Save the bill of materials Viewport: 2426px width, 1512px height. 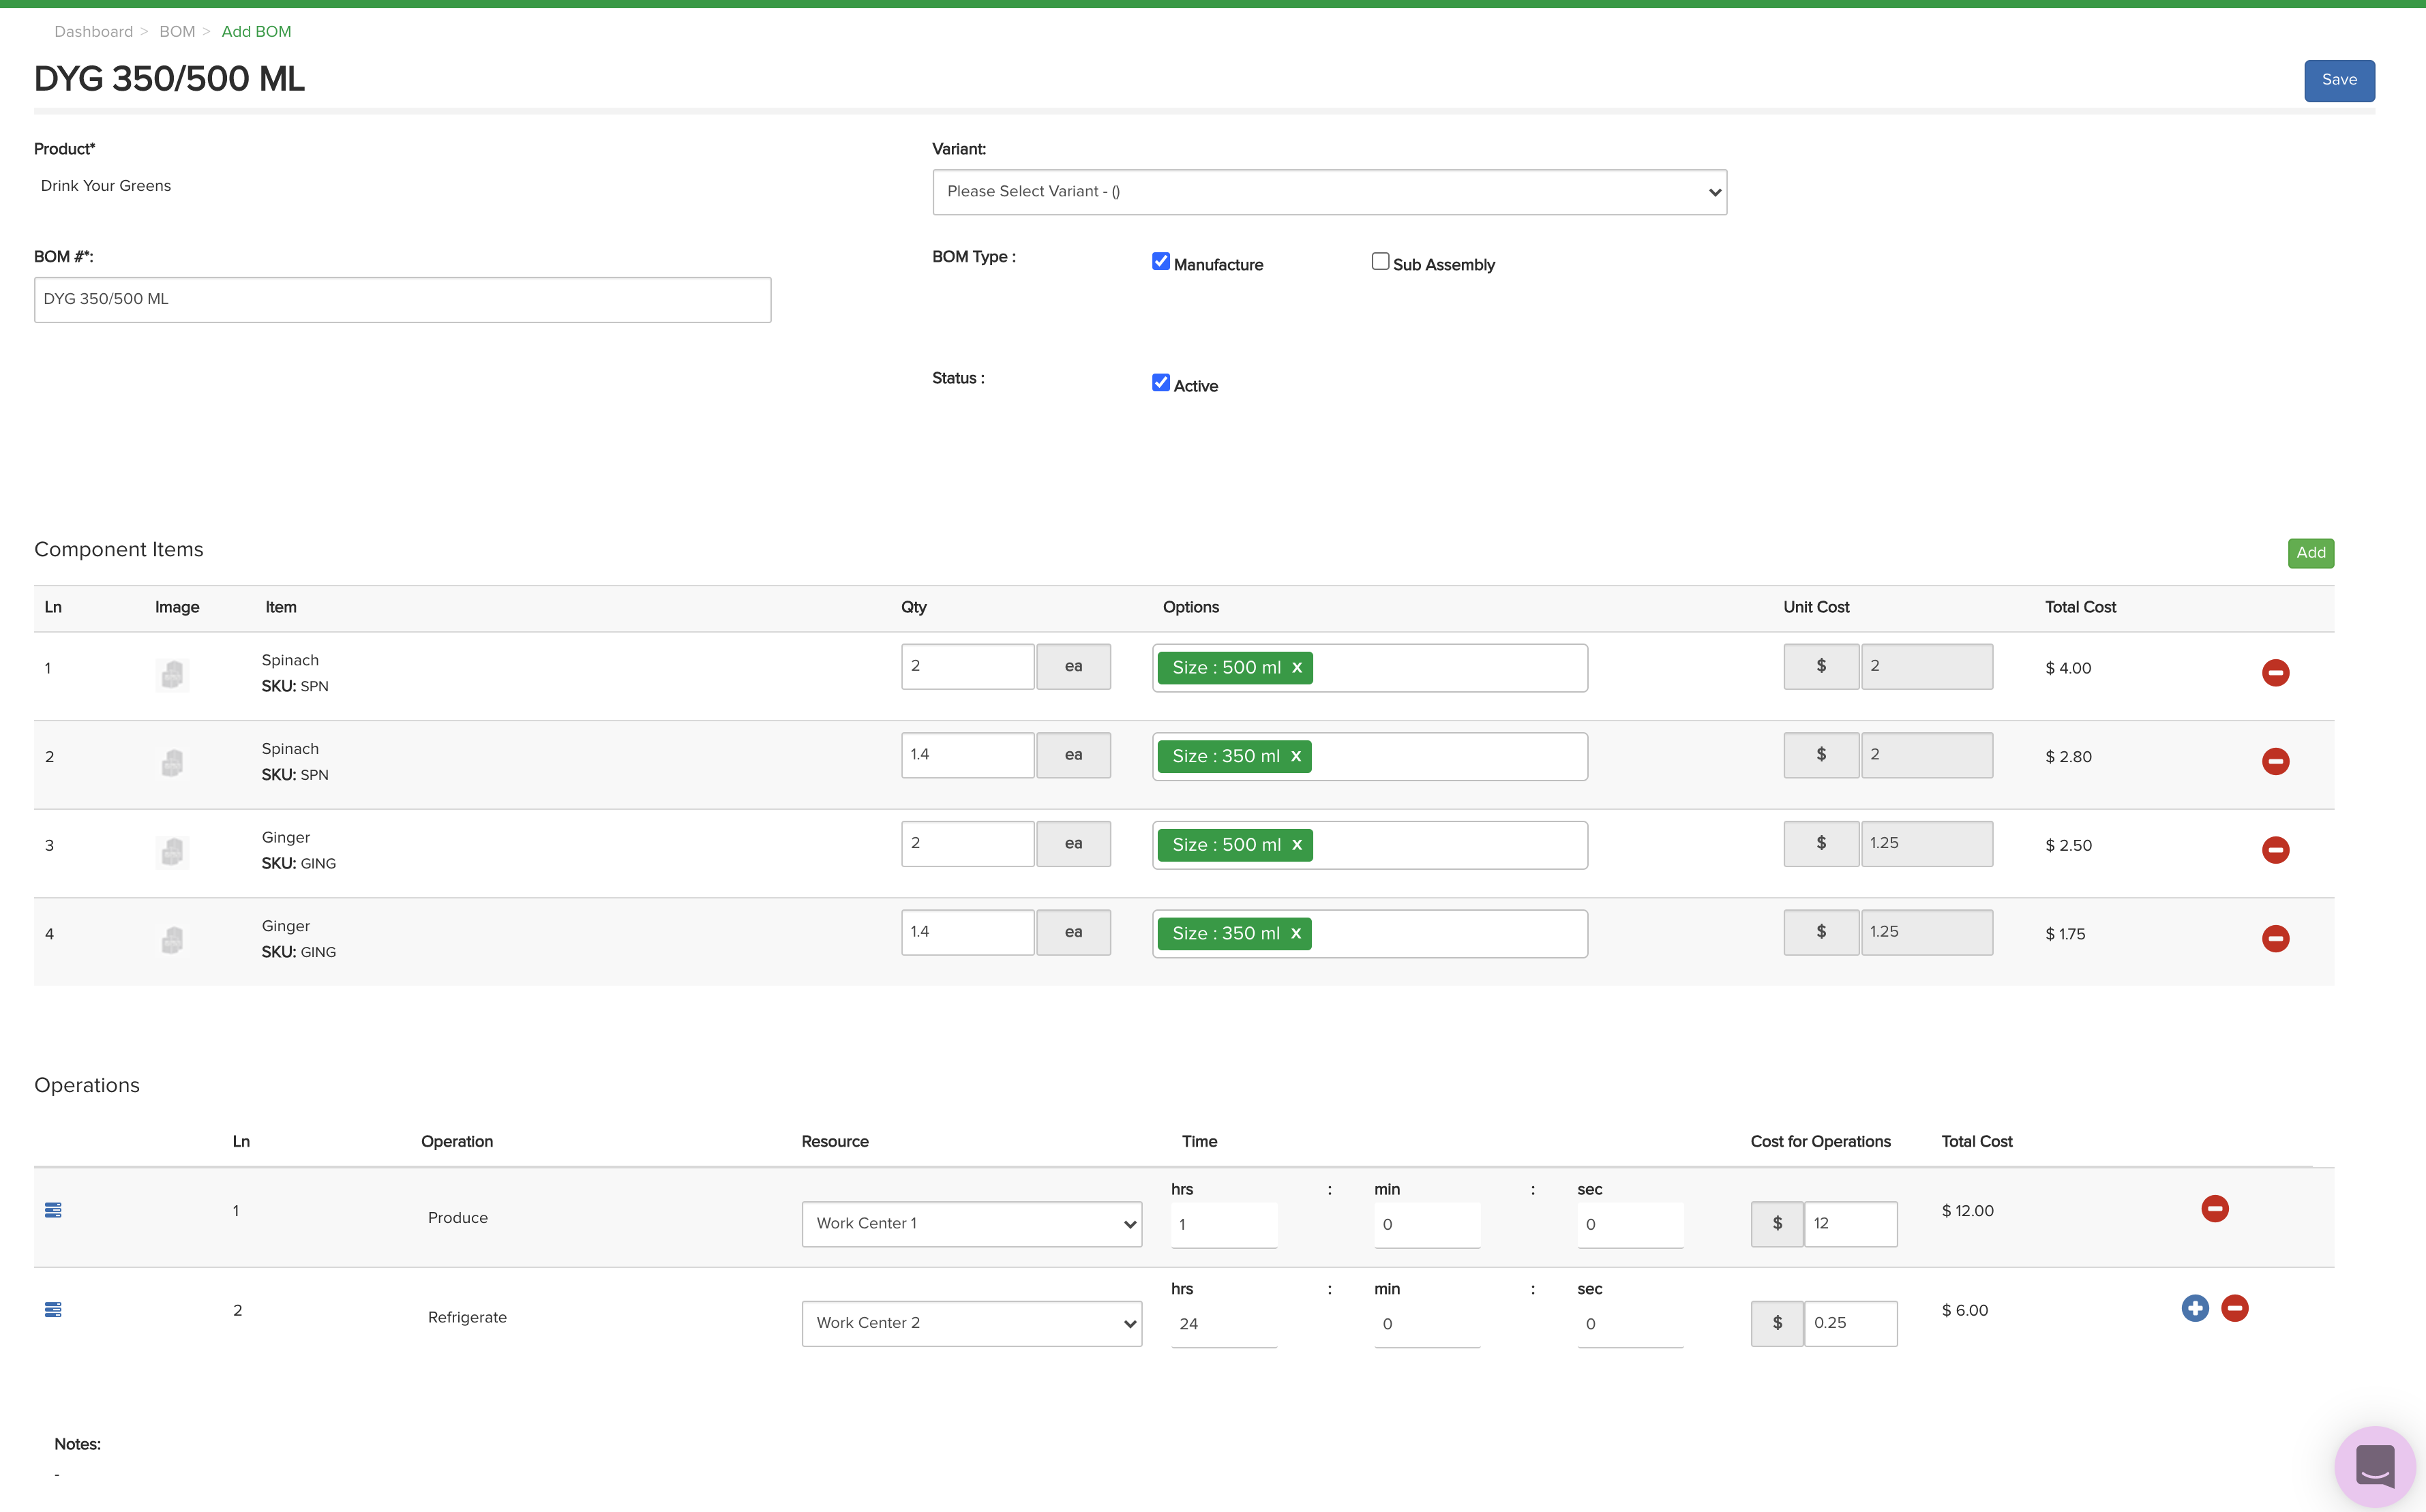click(x=2338, y=80)
